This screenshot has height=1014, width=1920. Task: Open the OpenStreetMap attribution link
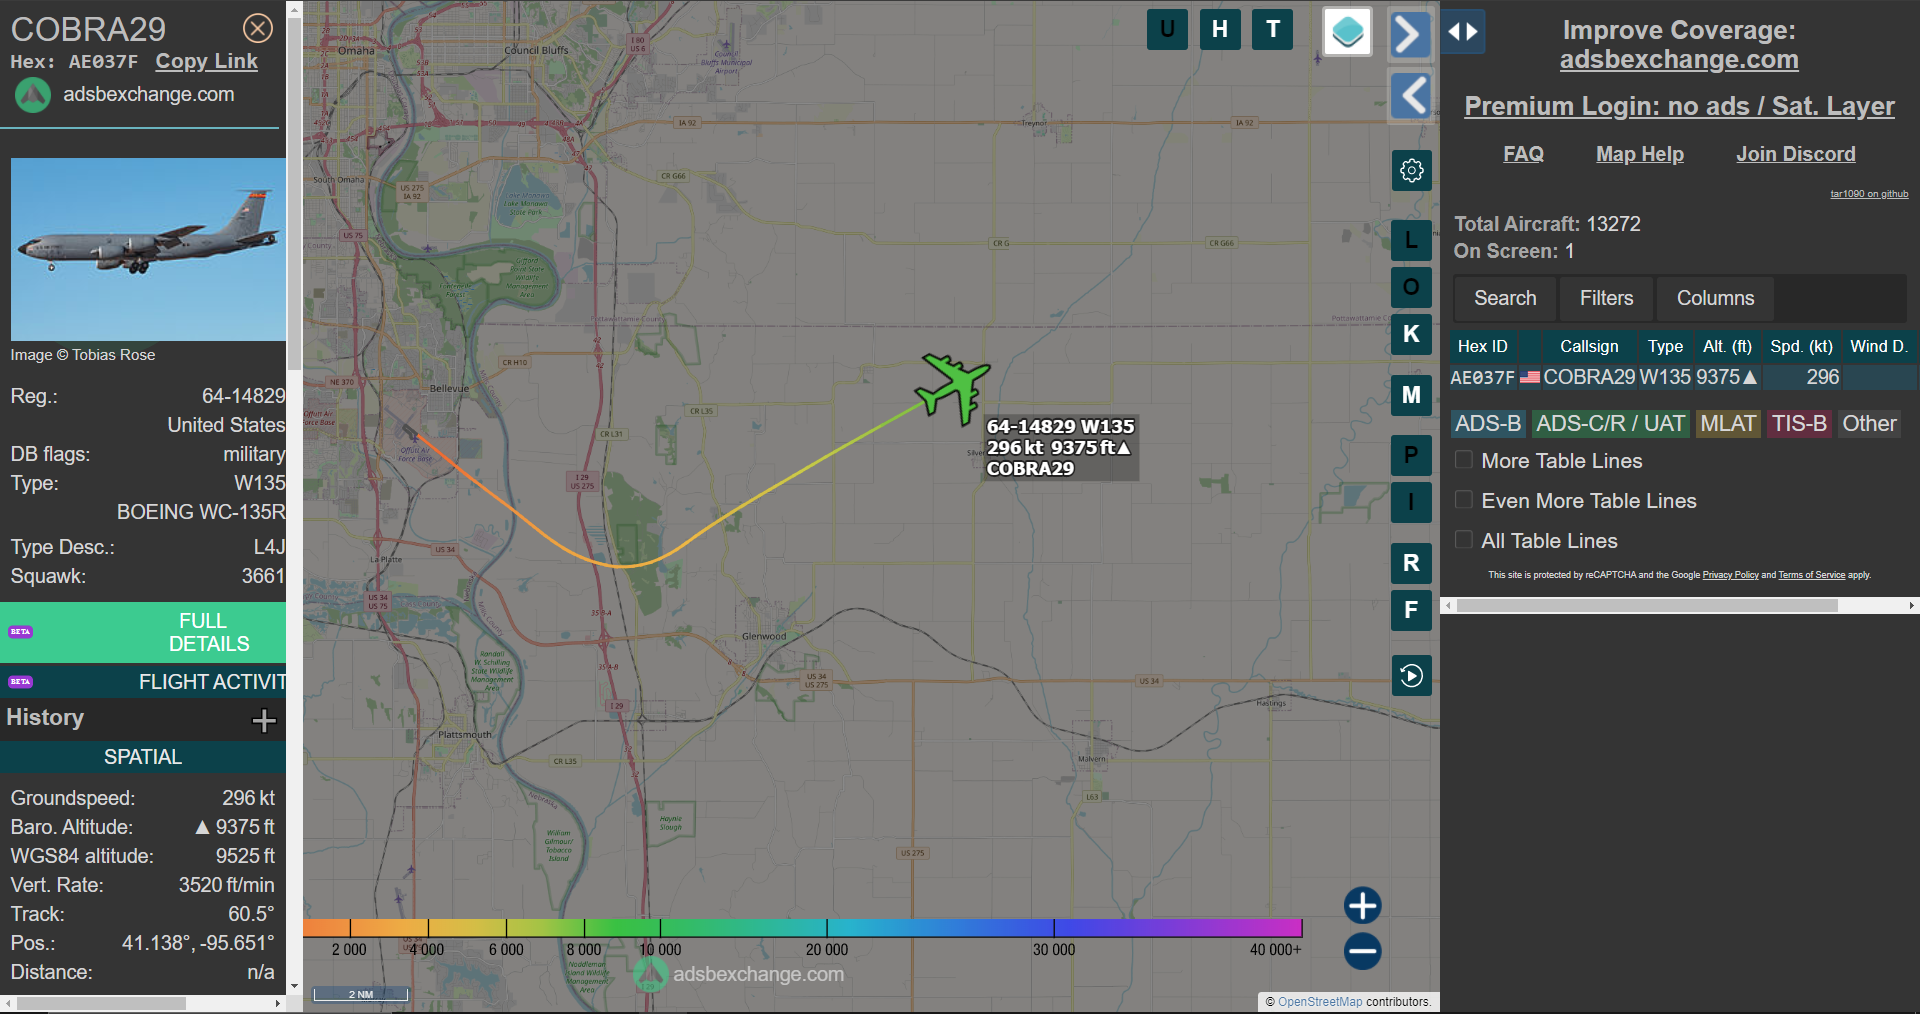click(x=1319, y=1002)
